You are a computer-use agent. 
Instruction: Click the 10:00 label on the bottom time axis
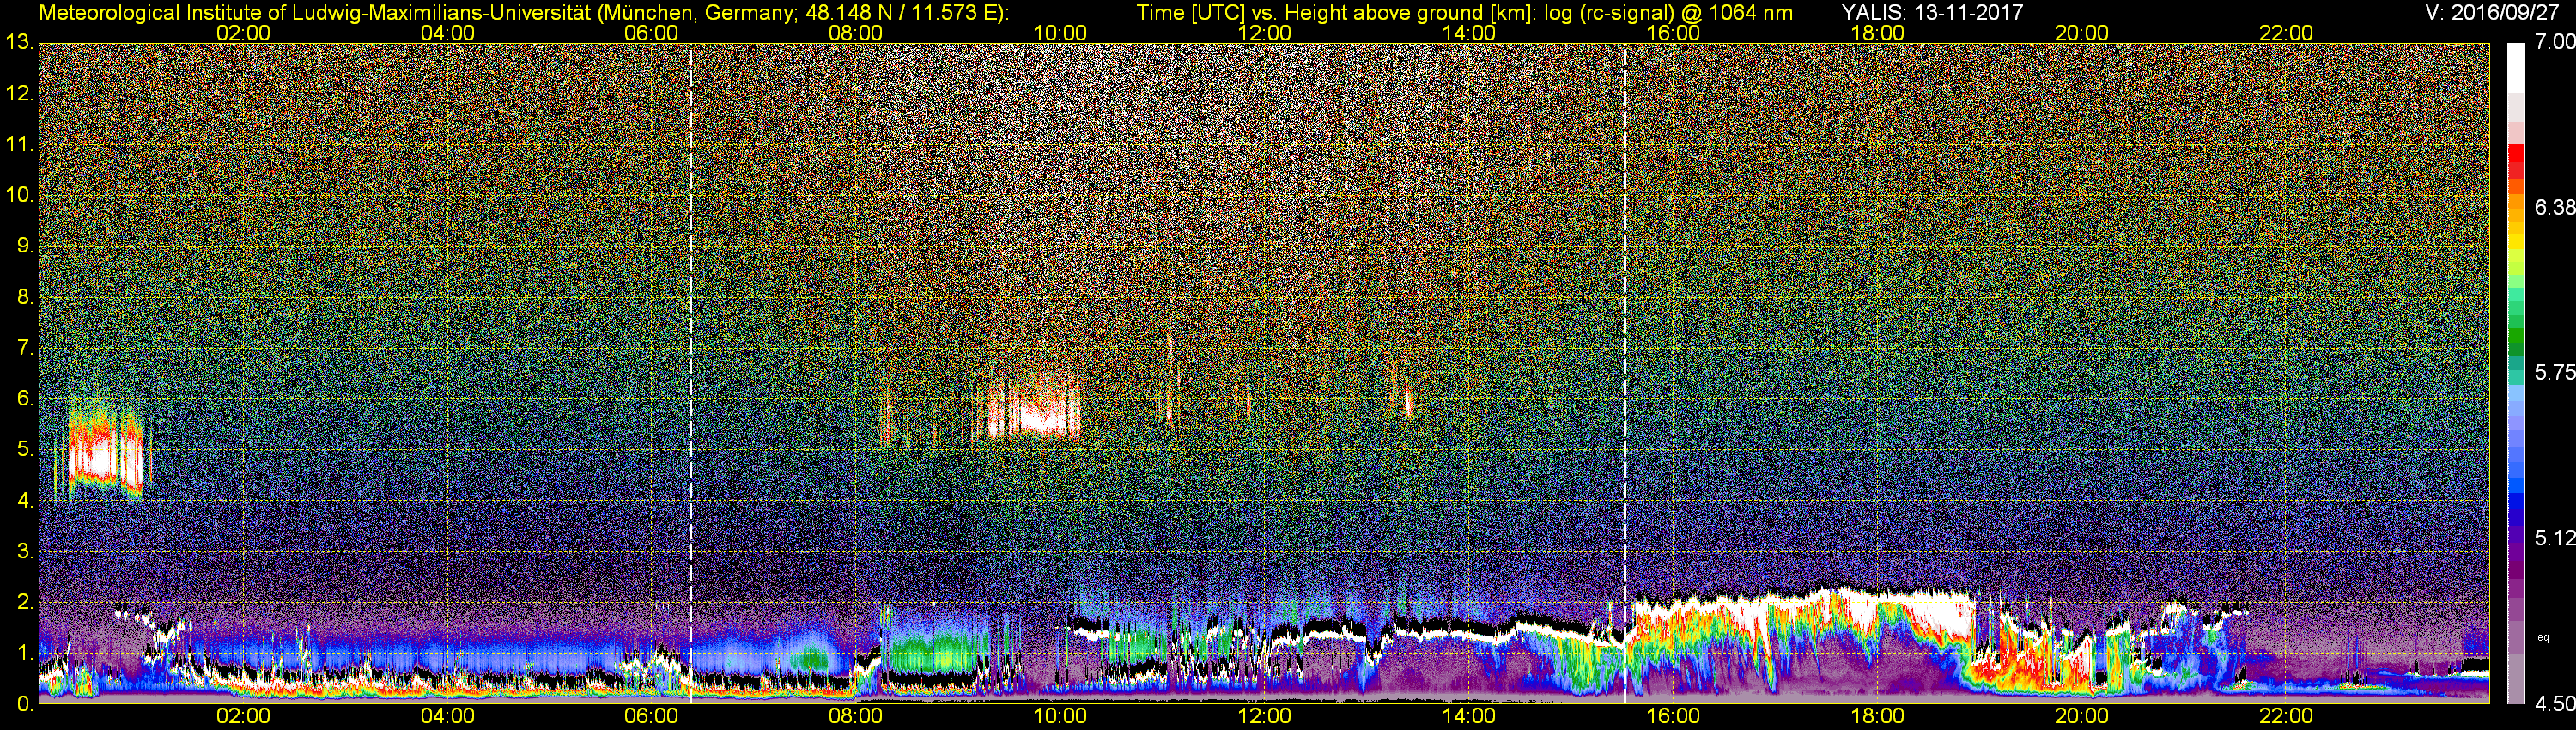click(x=1060, y=717)
